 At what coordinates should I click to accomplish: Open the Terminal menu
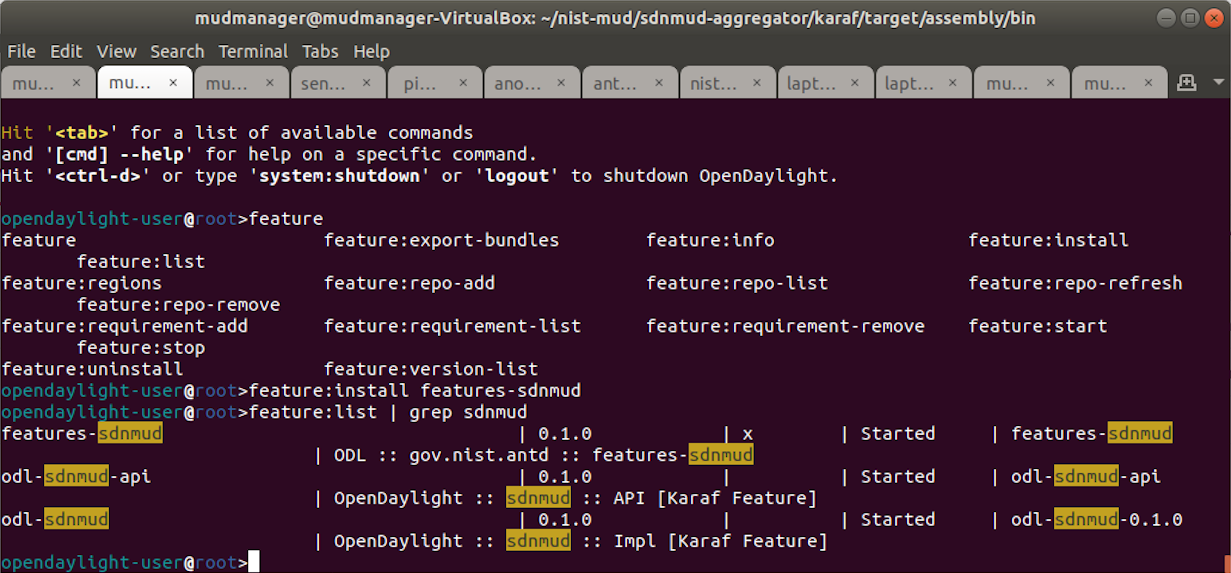[254, 51]
